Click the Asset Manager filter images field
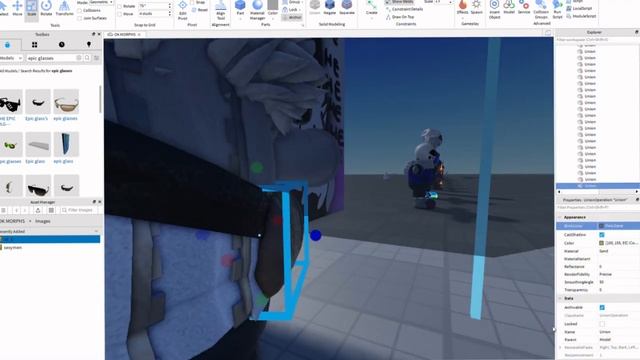Screen dimensions: 640x360 click(x=80, y=210)
